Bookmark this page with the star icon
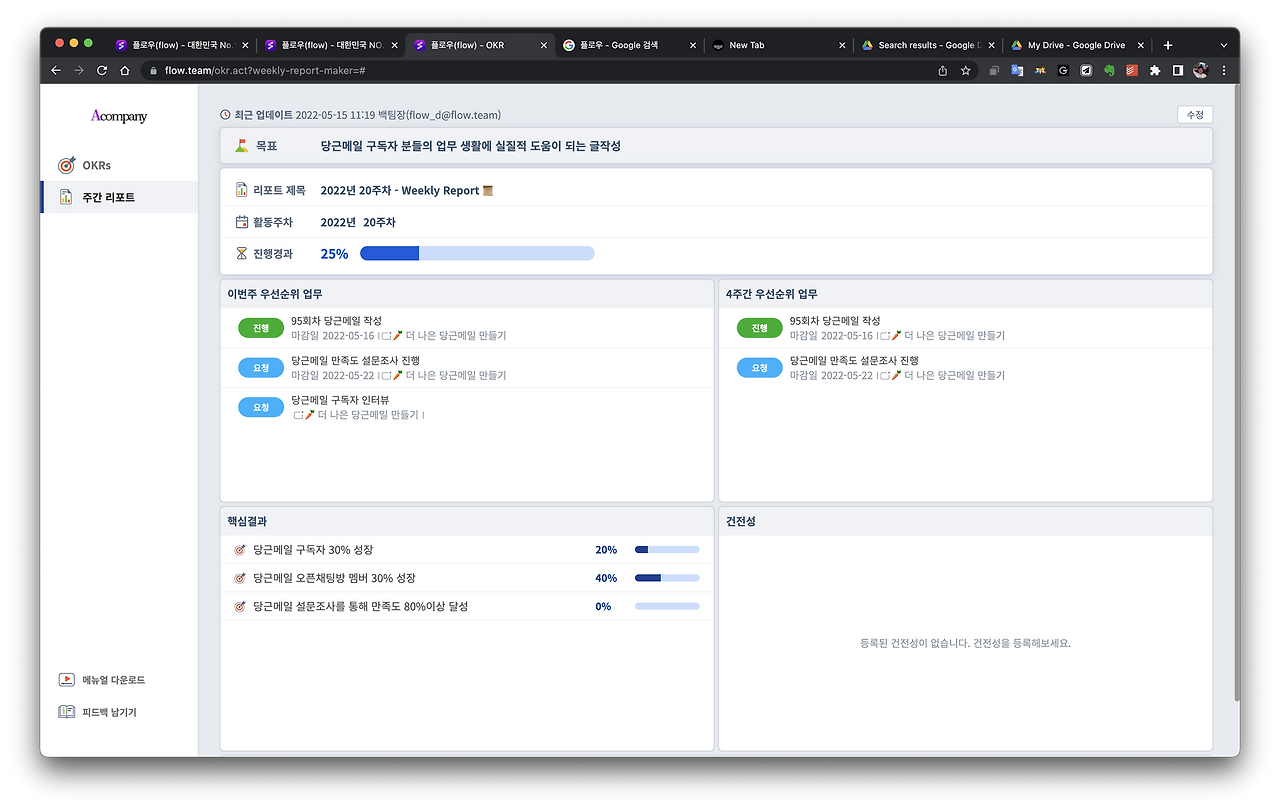Screen dimensions: 1280x810 [x=966, y=71]
